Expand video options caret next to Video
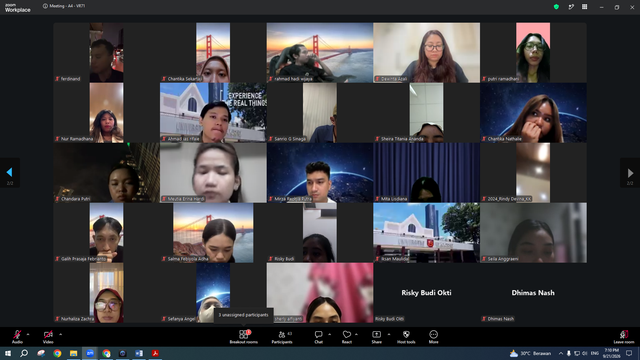Screen dimensions: 640x360 [x=60, y=334]
